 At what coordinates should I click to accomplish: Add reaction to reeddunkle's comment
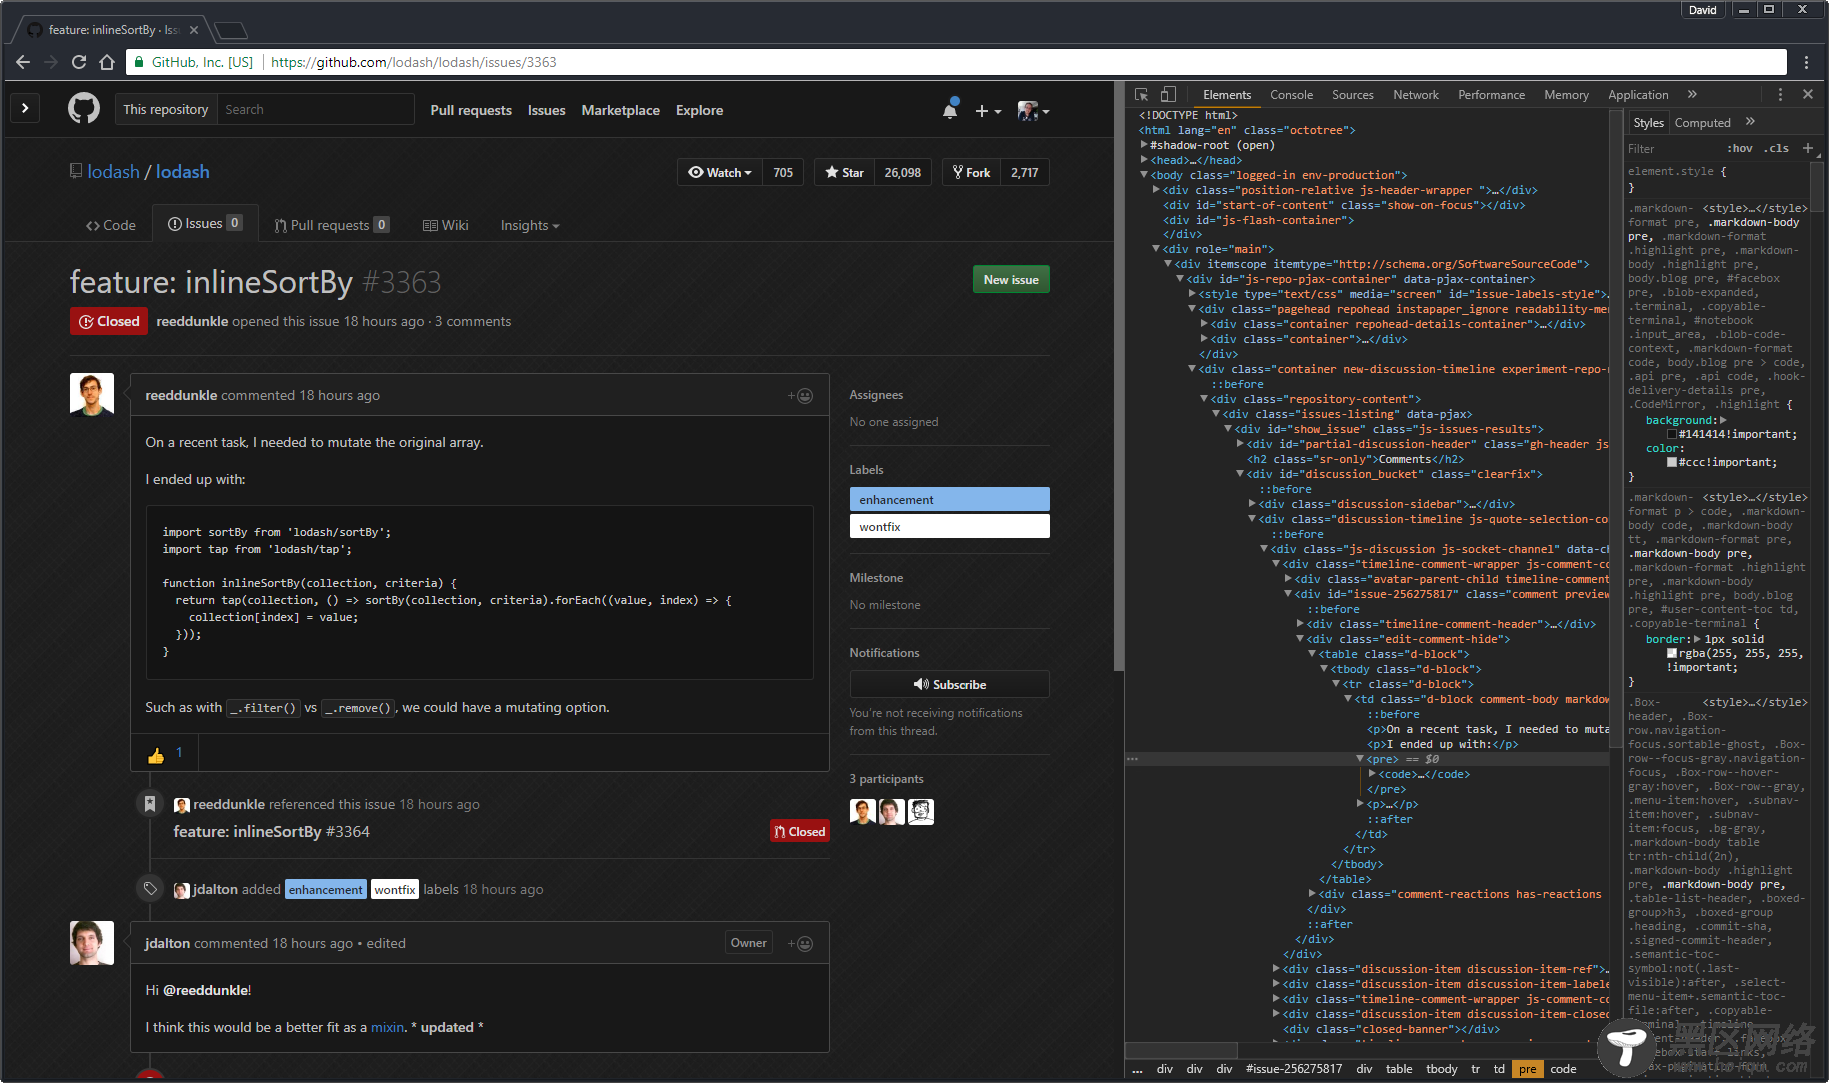point(800,396)
